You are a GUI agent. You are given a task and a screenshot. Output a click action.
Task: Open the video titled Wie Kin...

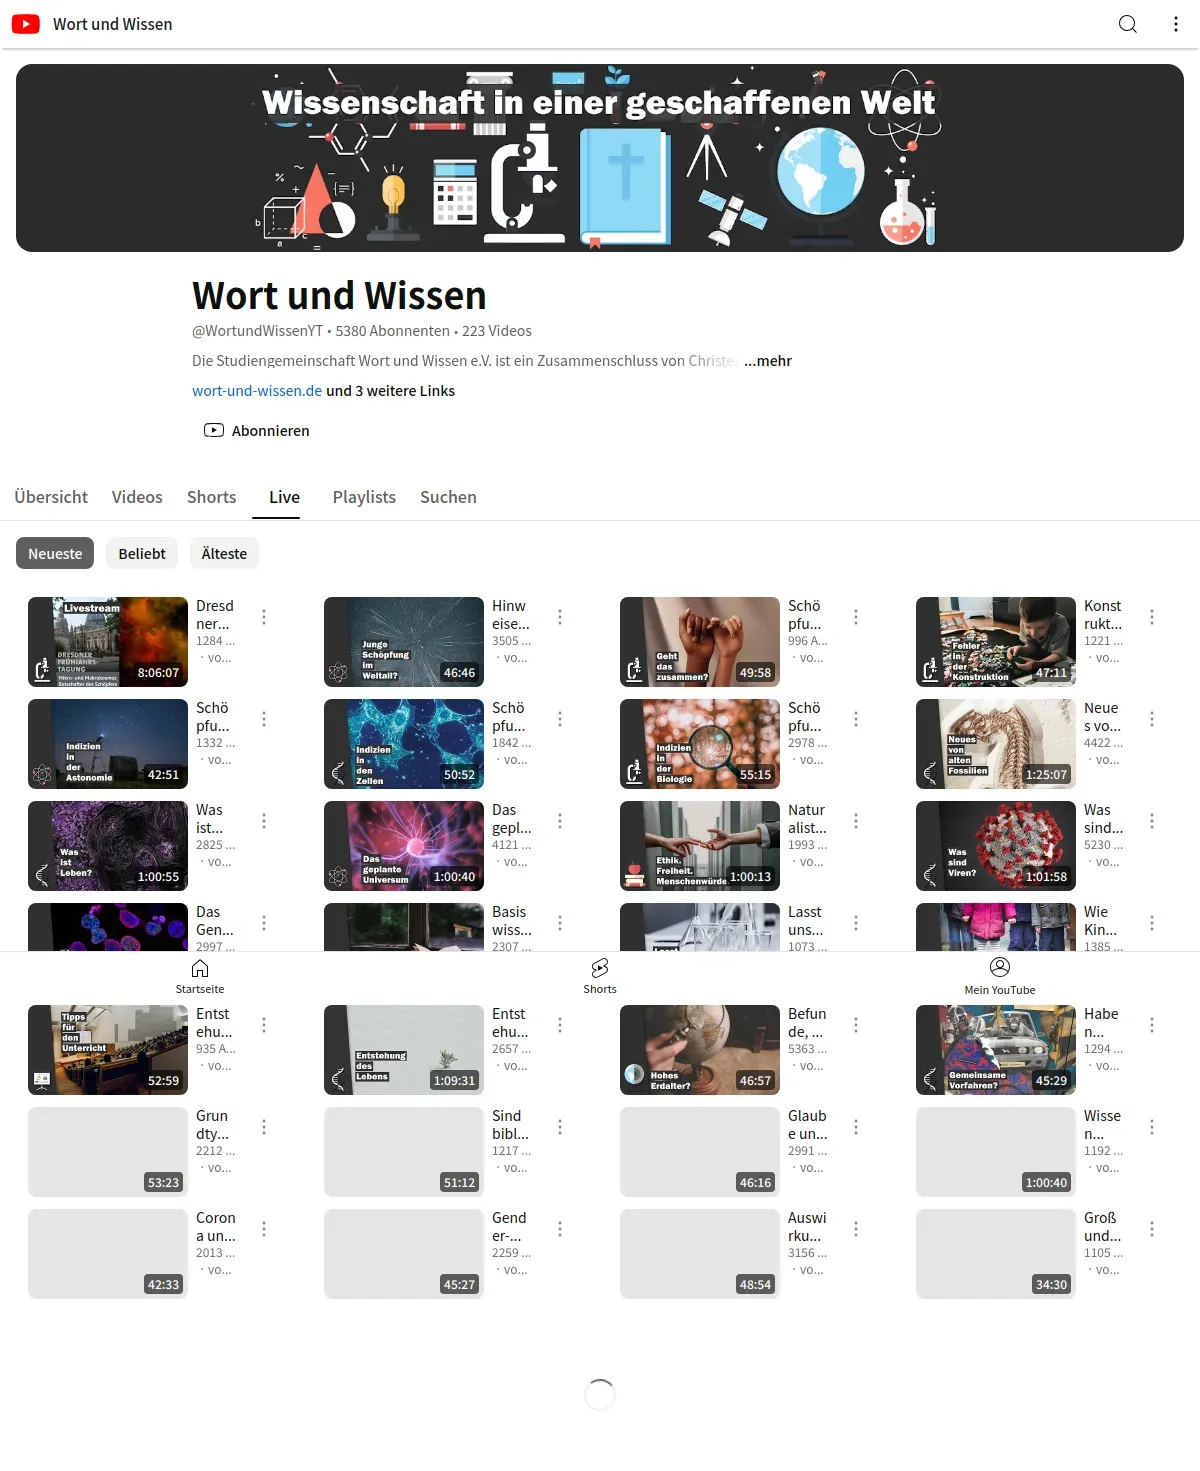coord(1100,921)
